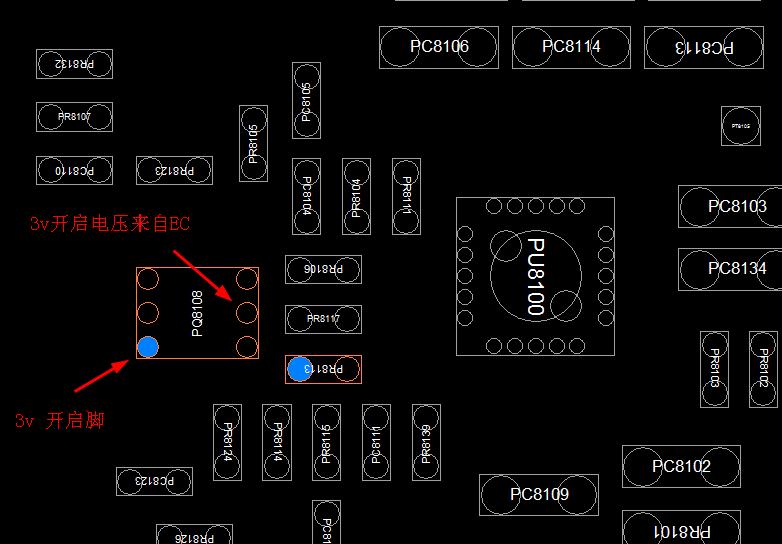Viewport: 782px width, 544px height.
Task: Click resistor PR8132
Action: pyautogui.click(x=74, y=64)
